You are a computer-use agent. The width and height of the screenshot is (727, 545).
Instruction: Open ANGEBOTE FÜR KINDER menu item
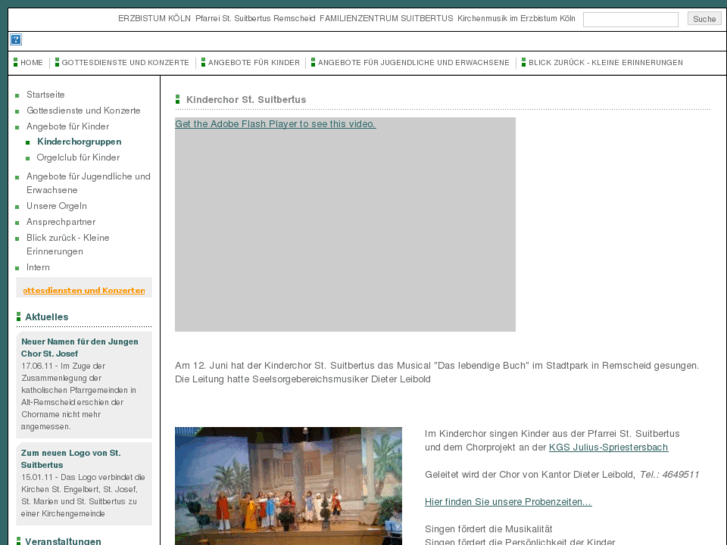pos(254,63)
